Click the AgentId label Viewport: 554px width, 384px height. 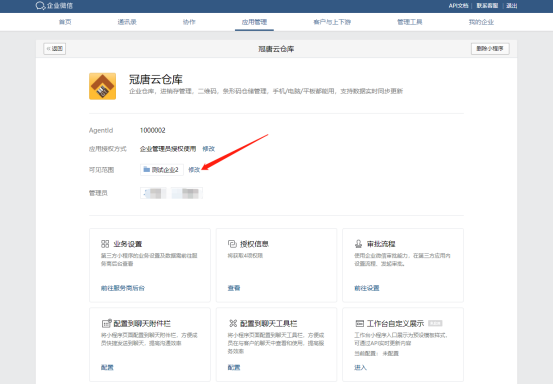[101, 130]
